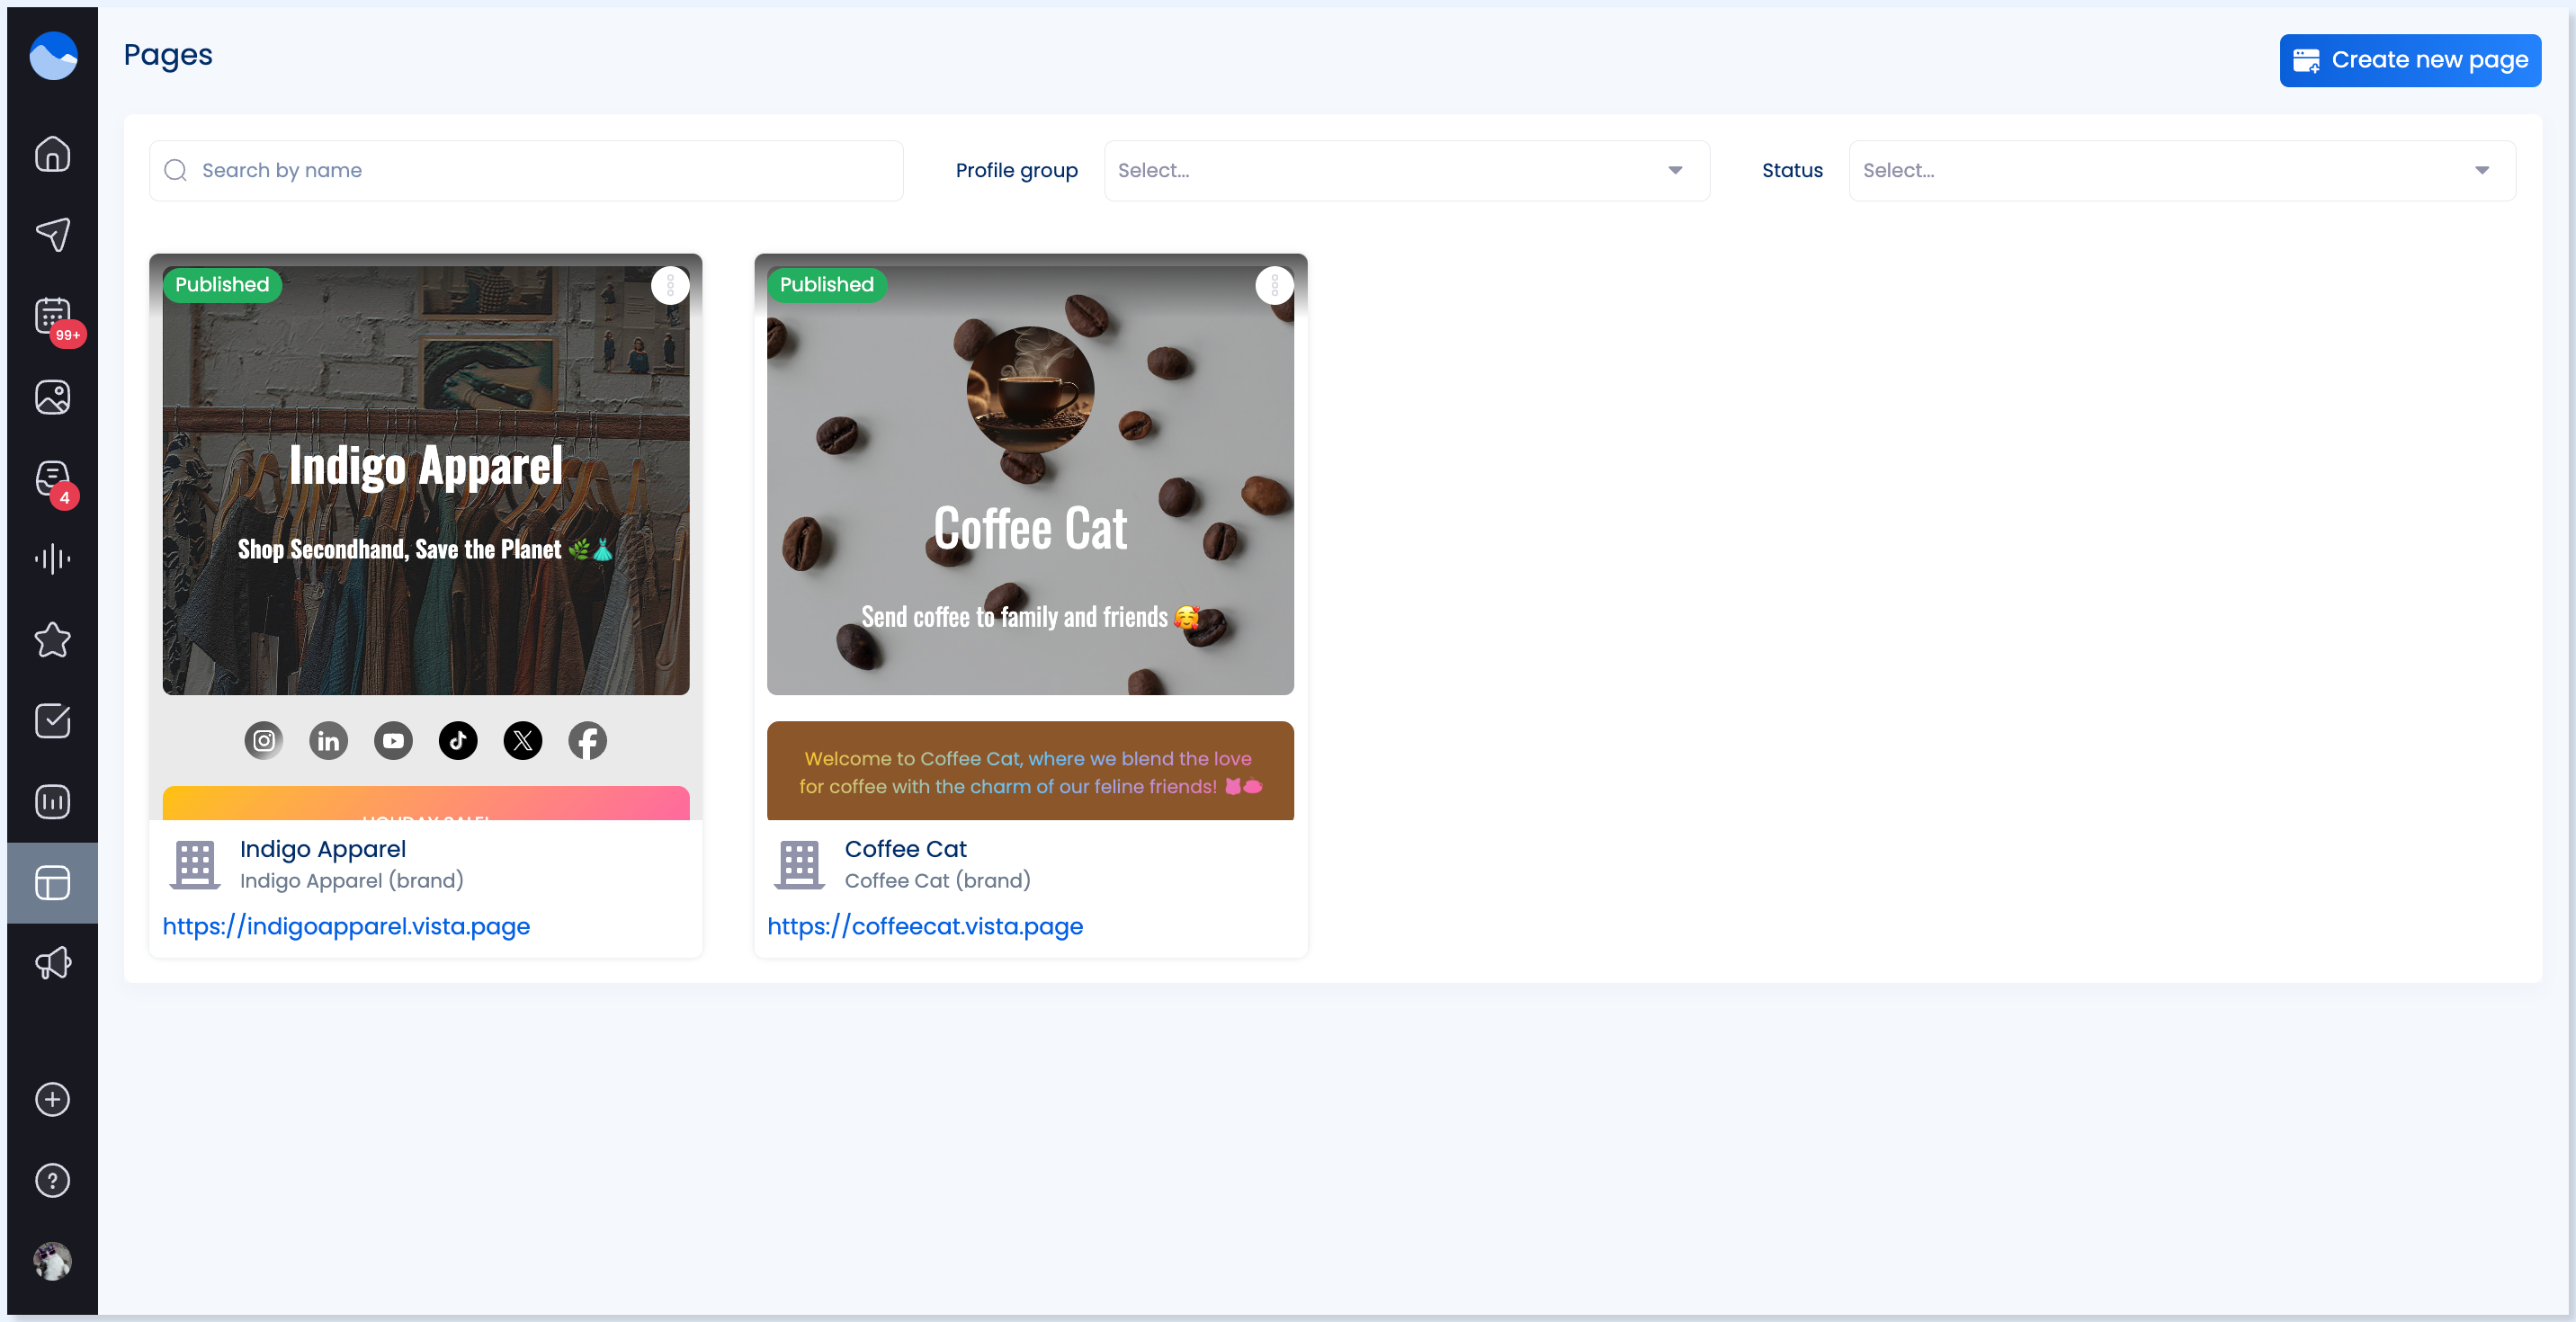The width and height of the screenshot is (2576, 1322).
Task: Focus the Search by name field
Action: click(x=526, y=170)
